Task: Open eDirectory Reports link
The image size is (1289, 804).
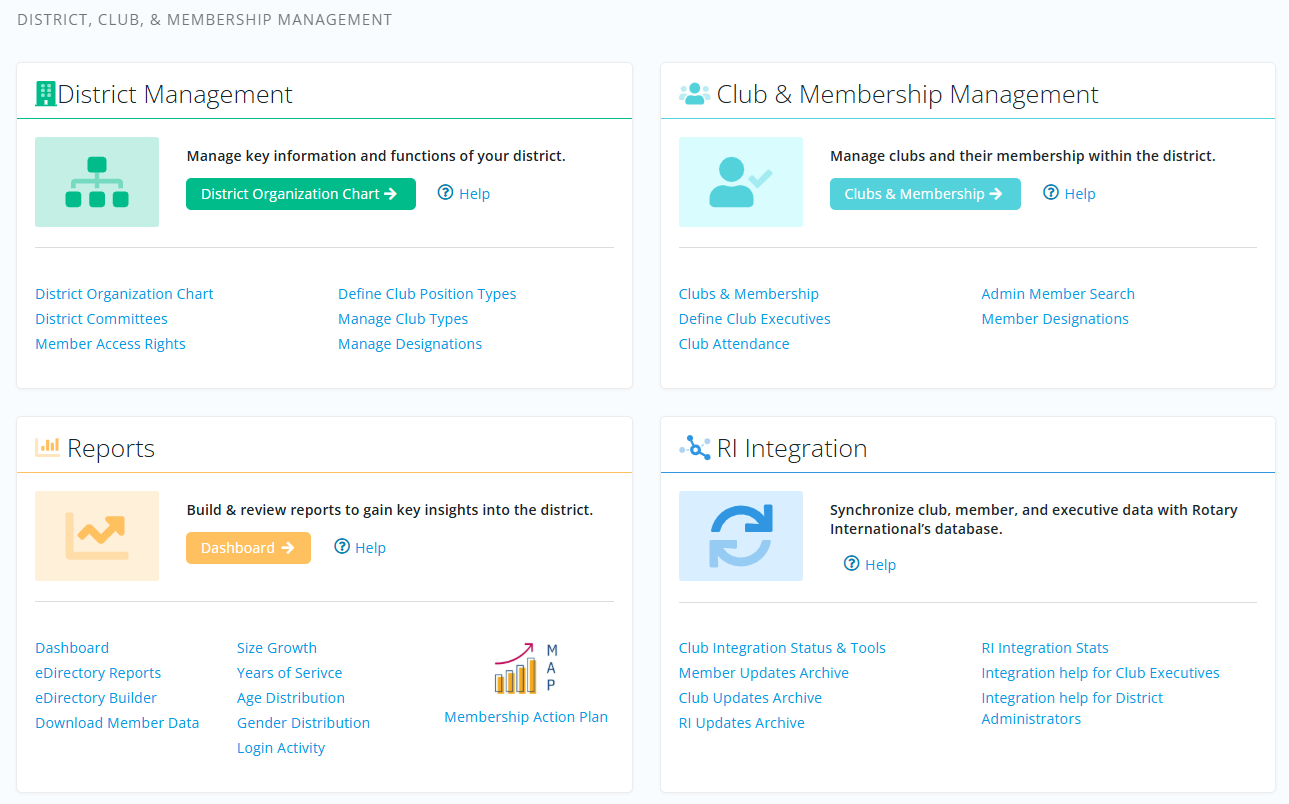Action: click(98, 673)
